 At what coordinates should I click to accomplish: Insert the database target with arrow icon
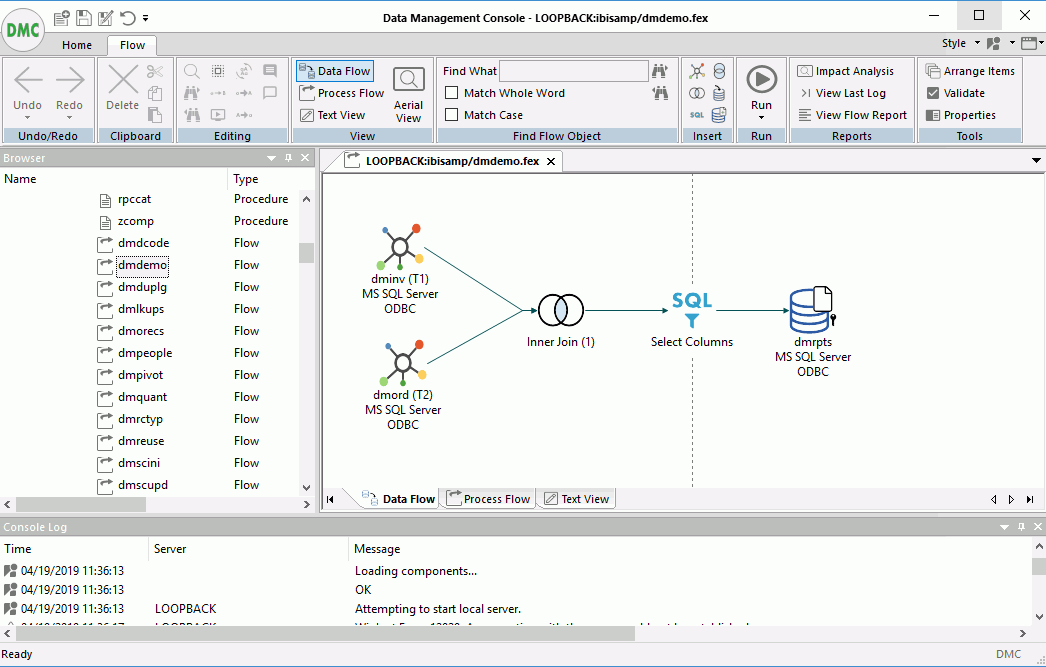coord(719,93)
